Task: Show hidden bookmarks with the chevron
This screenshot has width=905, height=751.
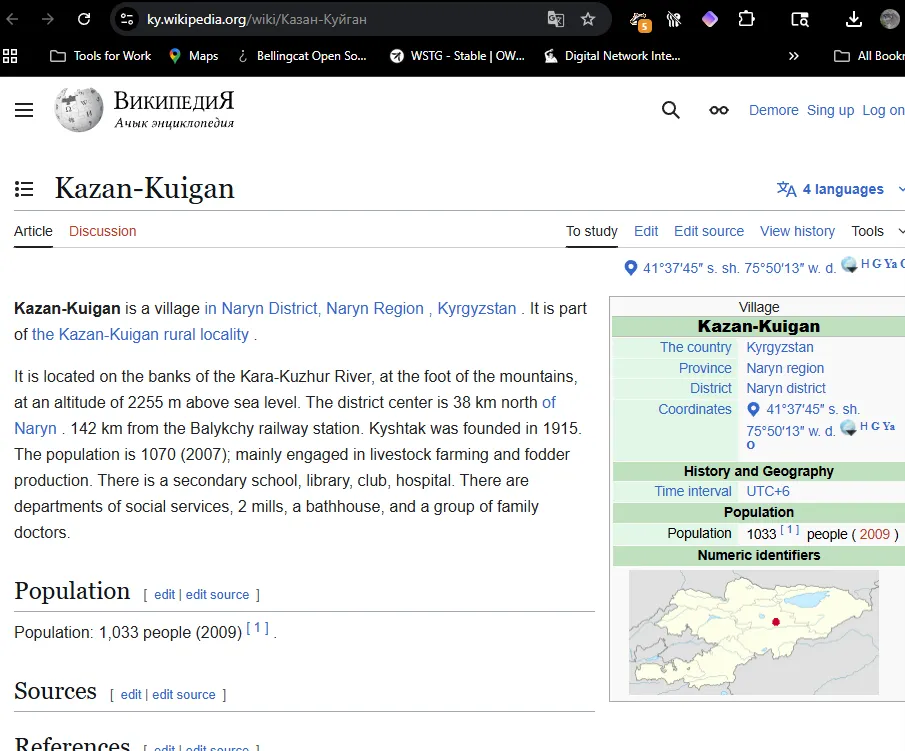Action: [x=794, y=56]
